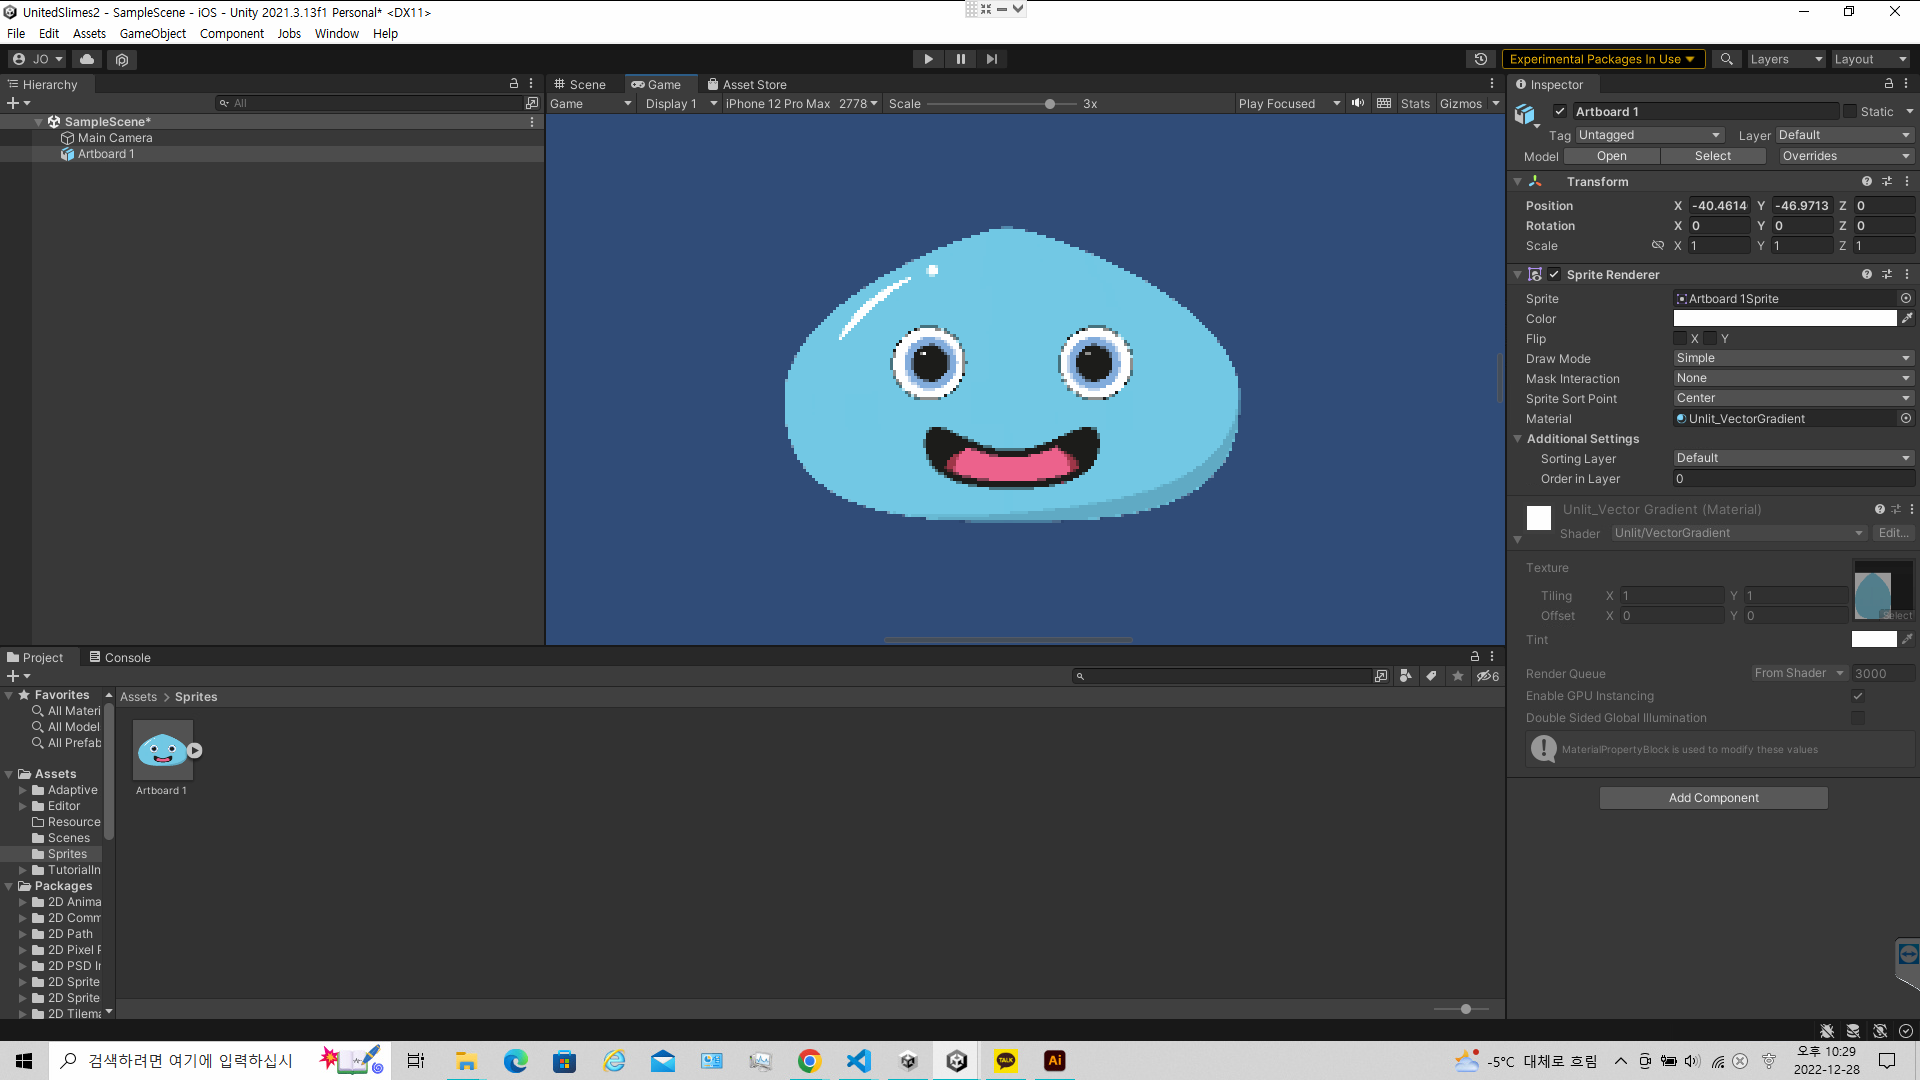Toggle Gizmos in Game view
The width and height of the screenshot is (1920, 1080).
point(1461,103)
